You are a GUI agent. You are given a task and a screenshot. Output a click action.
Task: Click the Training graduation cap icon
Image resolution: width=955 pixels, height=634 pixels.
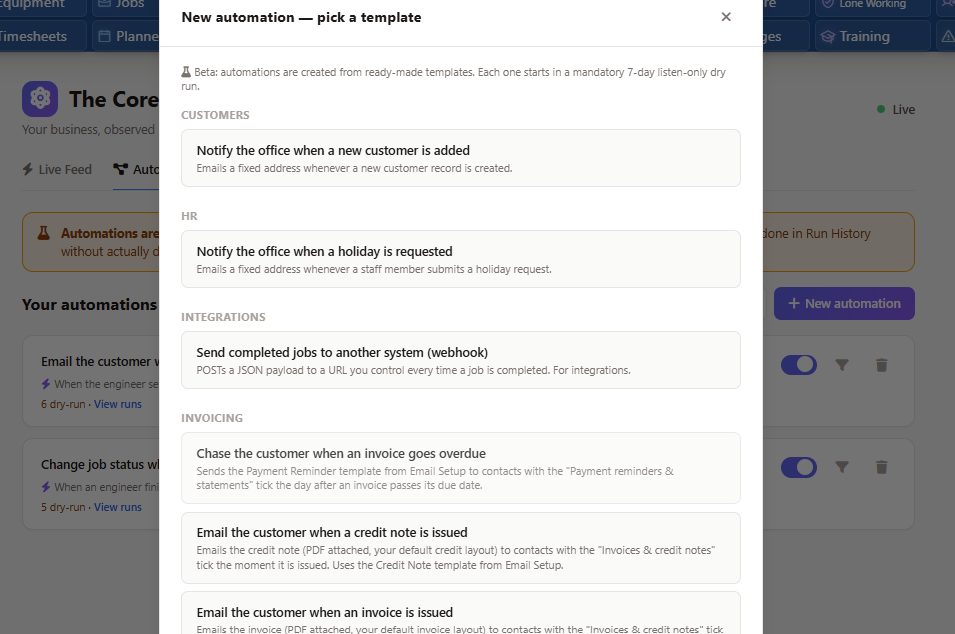827,37
